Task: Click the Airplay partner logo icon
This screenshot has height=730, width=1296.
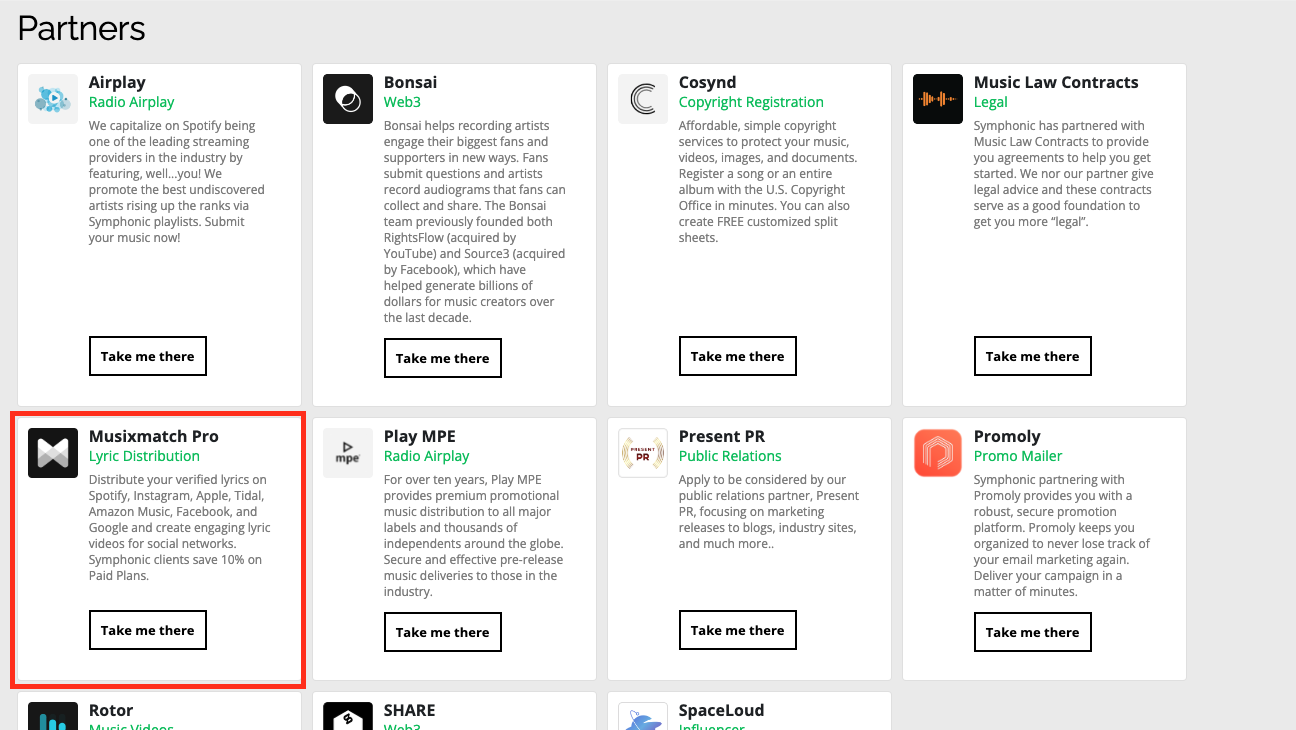Action: [x=53, y=99]
